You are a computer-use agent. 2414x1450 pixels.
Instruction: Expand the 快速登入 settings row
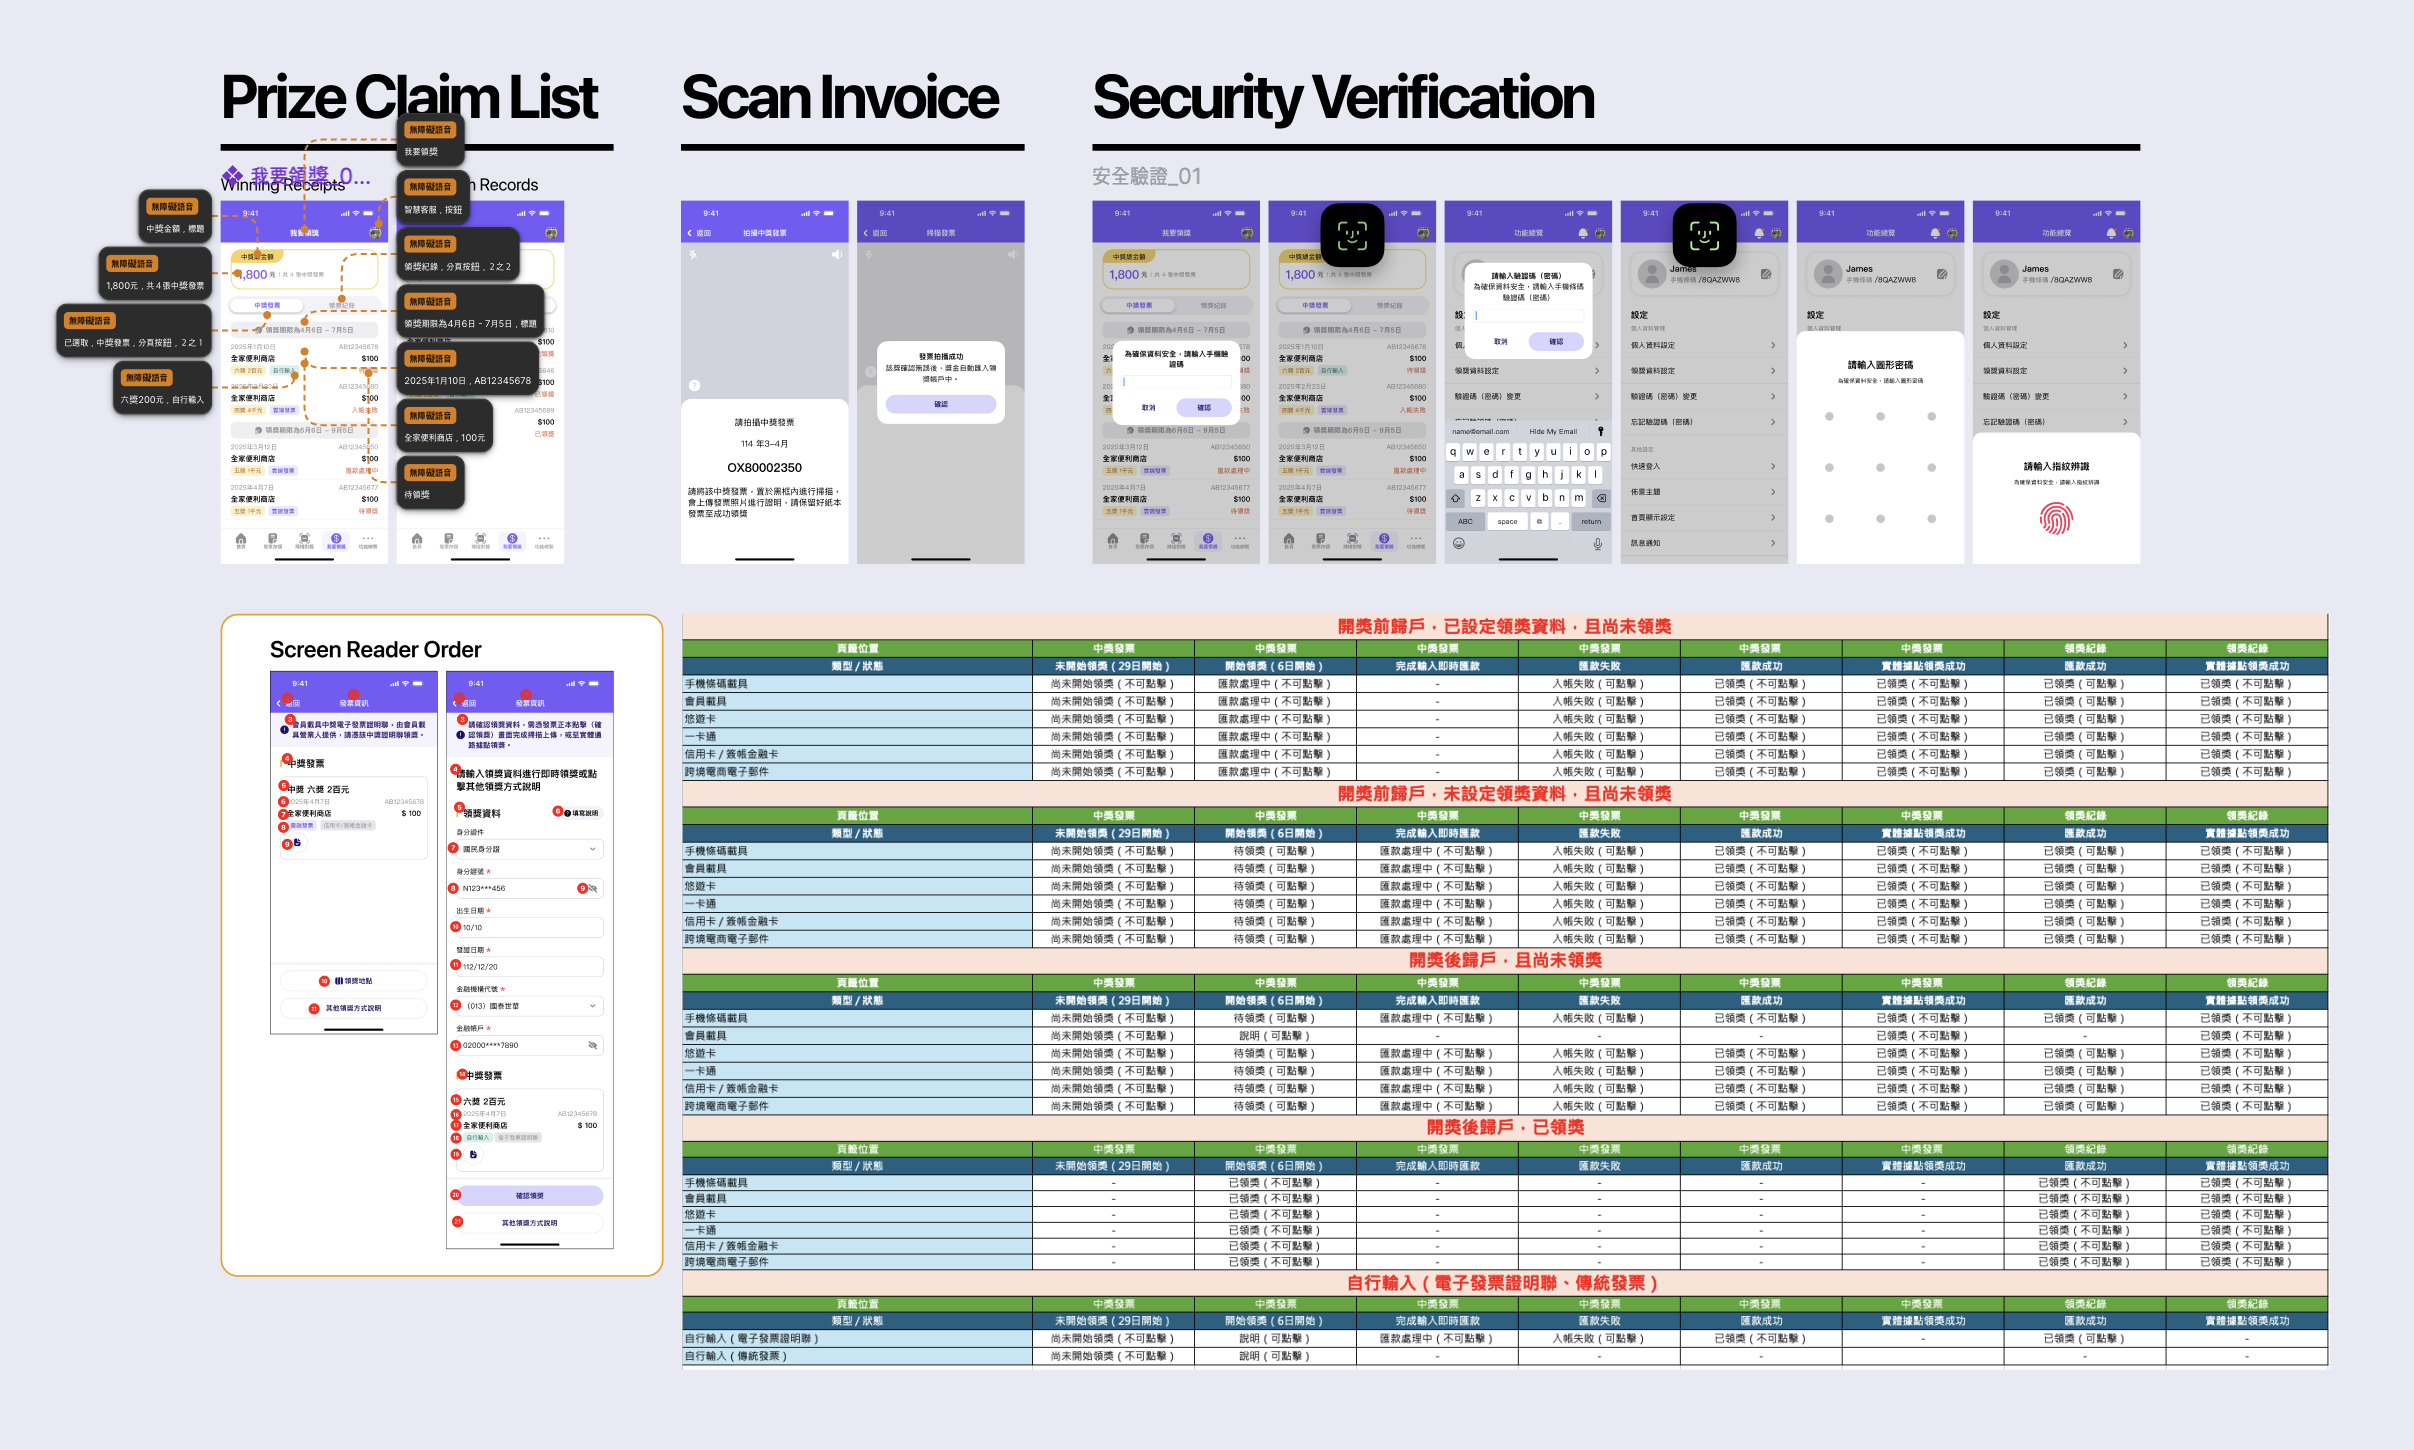pyautogui.click(x=1703, y=466)
